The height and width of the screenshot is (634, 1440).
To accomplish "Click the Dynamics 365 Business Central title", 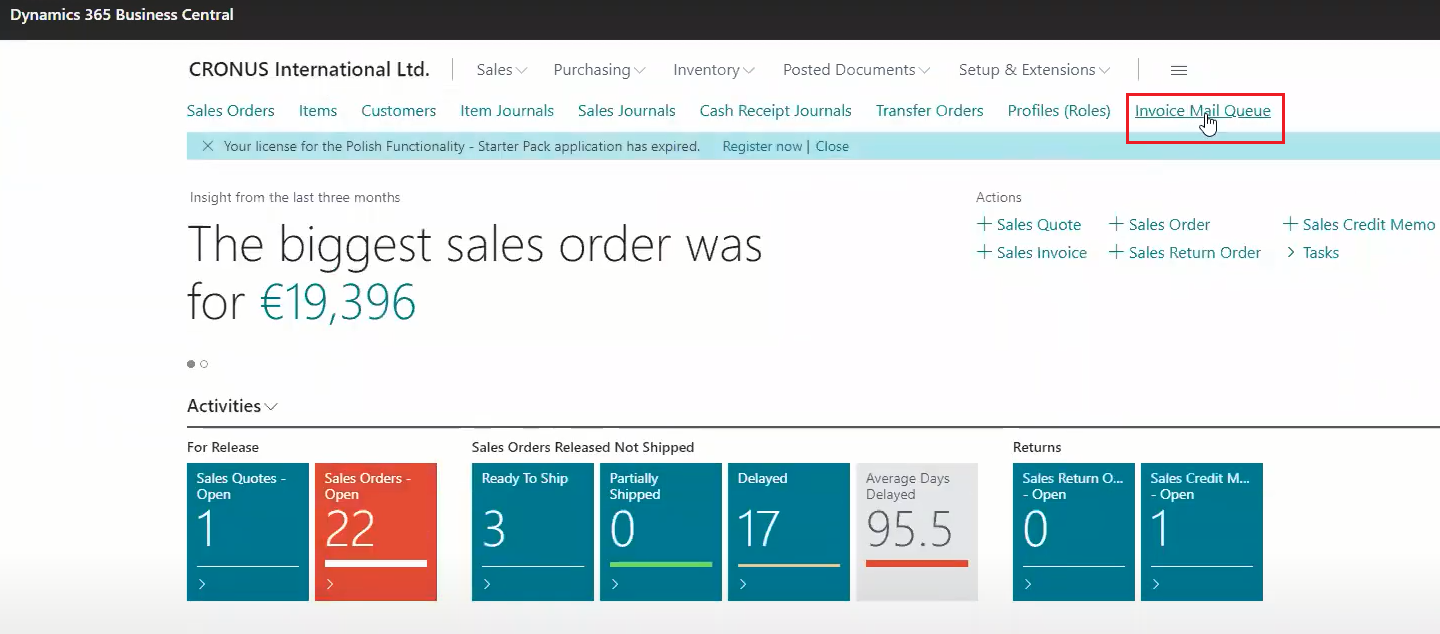I will [122, 15].
